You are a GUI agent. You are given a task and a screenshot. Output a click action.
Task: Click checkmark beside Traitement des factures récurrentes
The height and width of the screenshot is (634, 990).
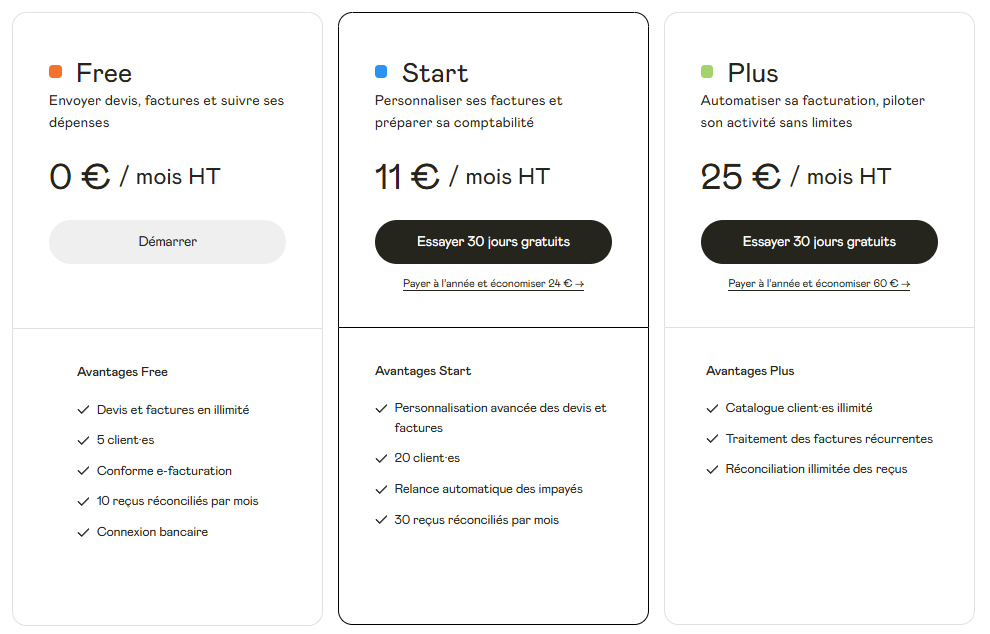coord(712,439)
